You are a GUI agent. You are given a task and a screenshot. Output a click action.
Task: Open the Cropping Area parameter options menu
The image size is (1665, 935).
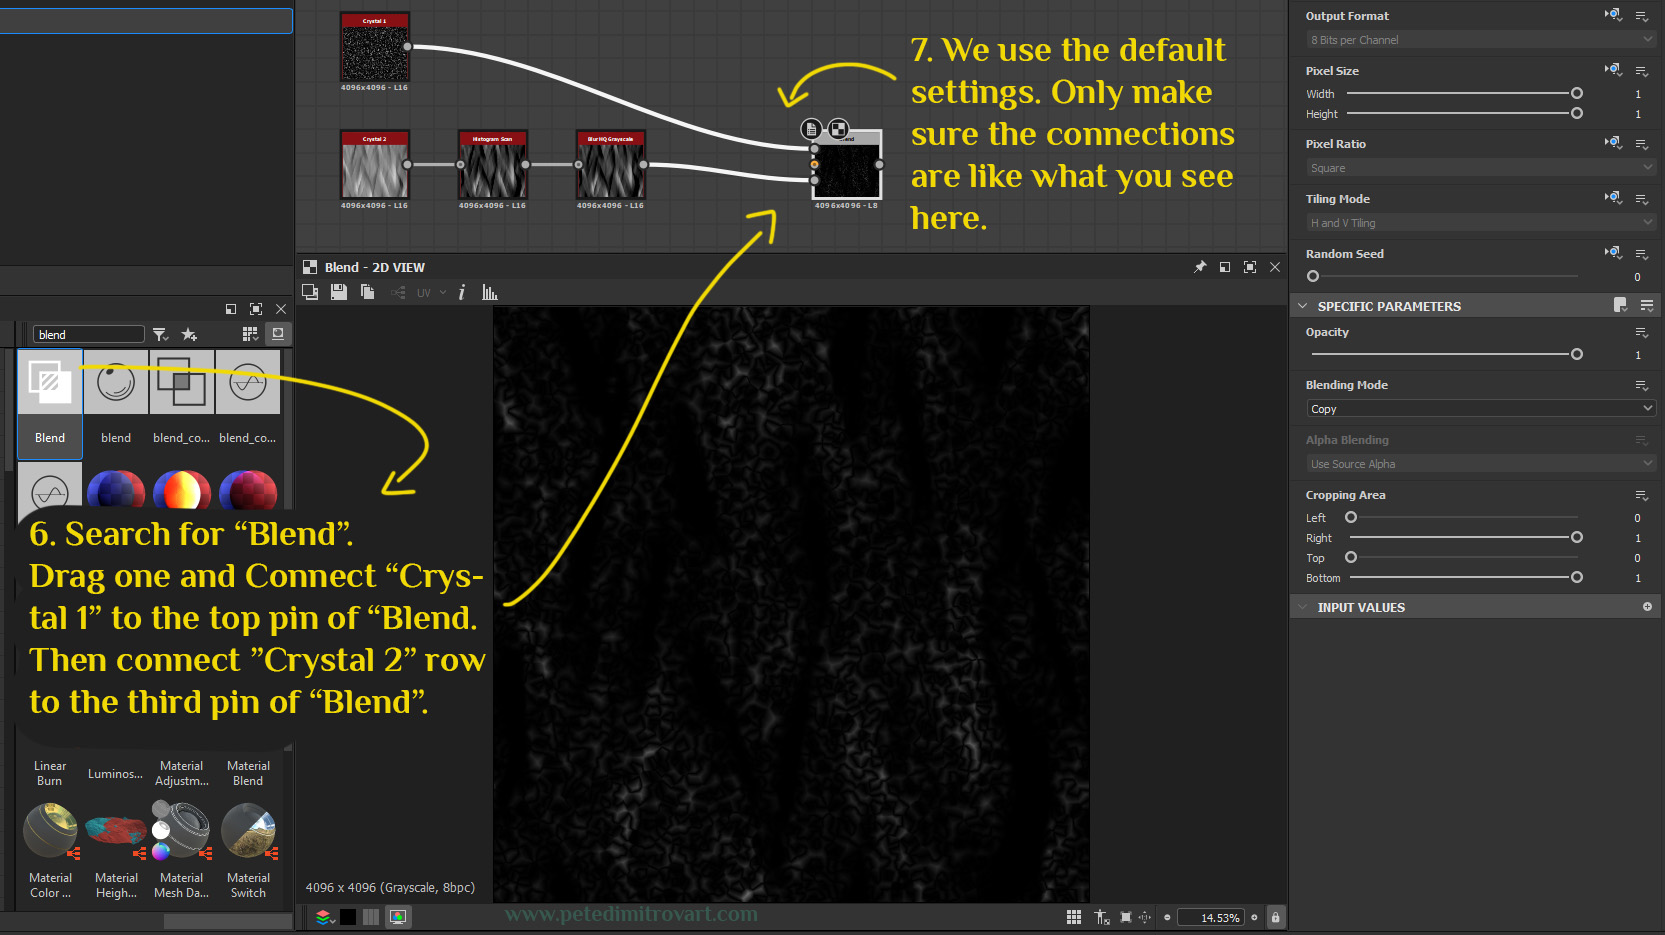pyautogui.click(x=1641, y=495)
